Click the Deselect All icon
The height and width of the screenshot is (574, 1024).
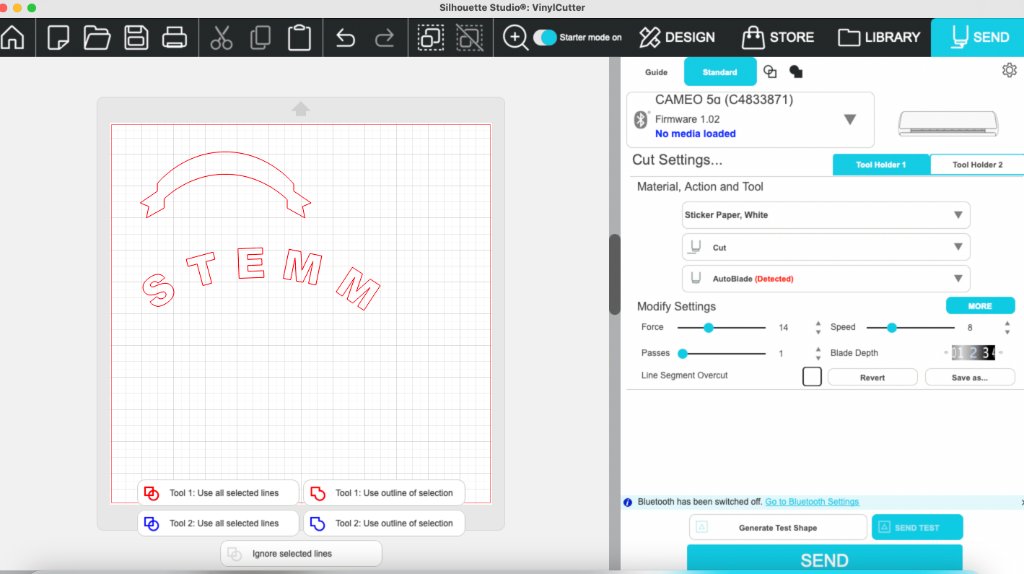point(470,37)
